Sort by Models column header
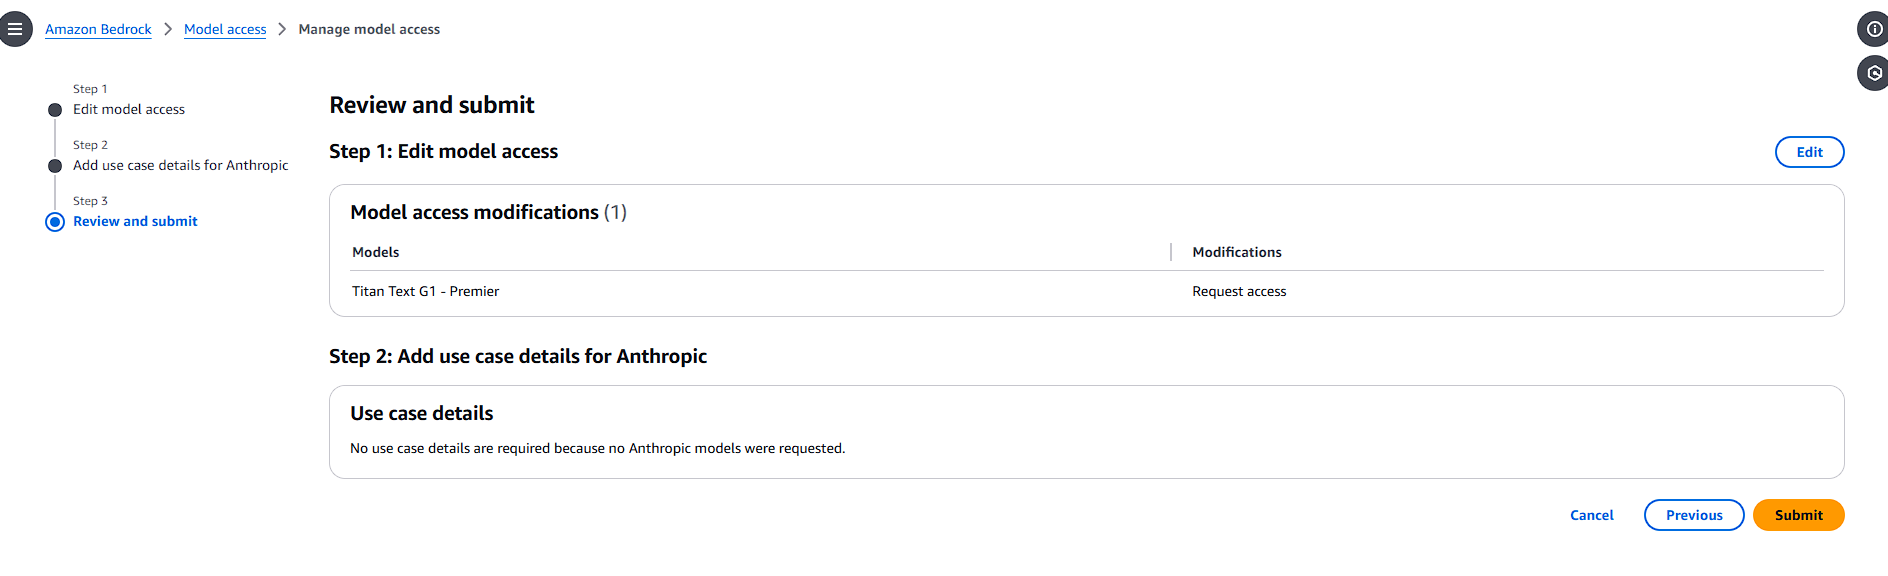 tap(376, 252)
